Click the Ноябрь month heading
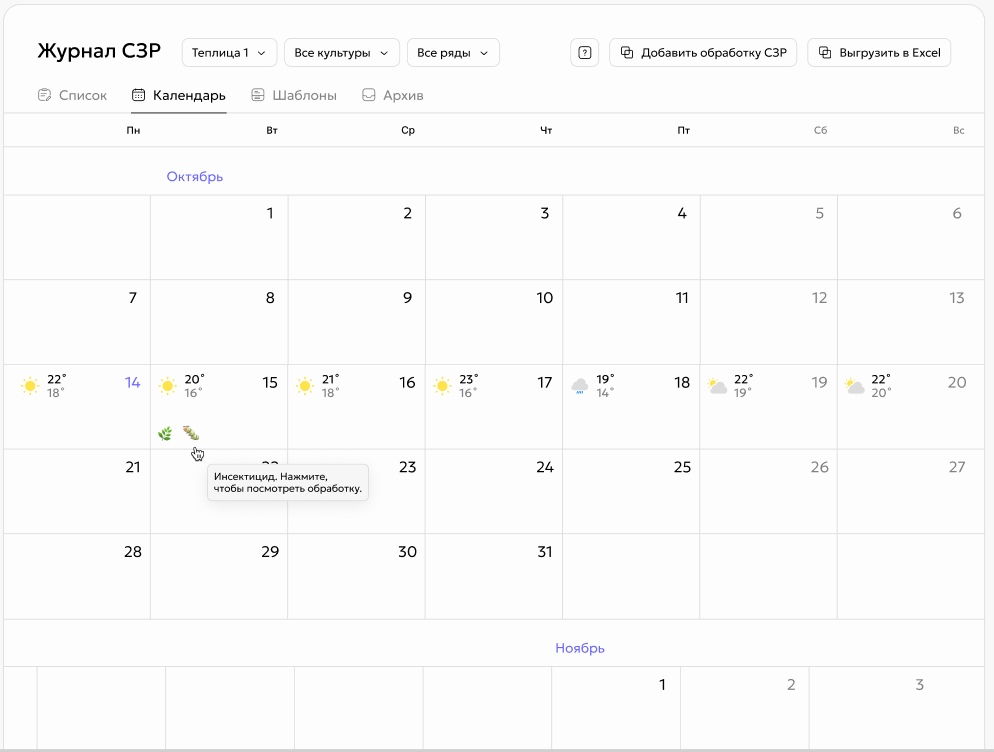The height and width of the screenshot is (752, 994). coord(580,648)
